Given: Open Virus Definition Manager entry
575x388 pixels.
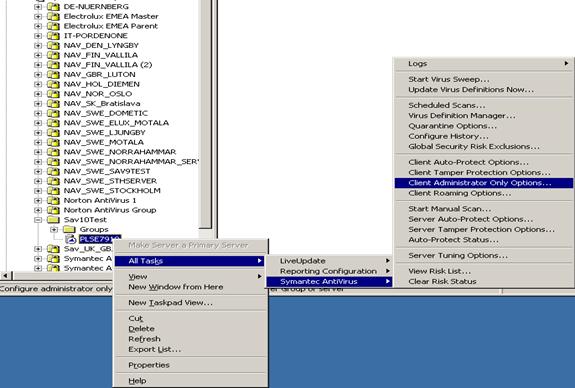Looking at the screenshot, I should click(484, 116).
